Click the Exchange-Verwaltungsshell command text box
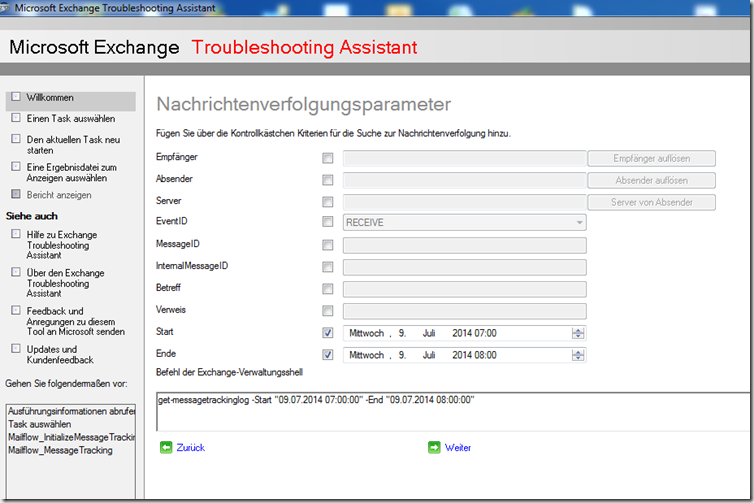 coord(450,410)
